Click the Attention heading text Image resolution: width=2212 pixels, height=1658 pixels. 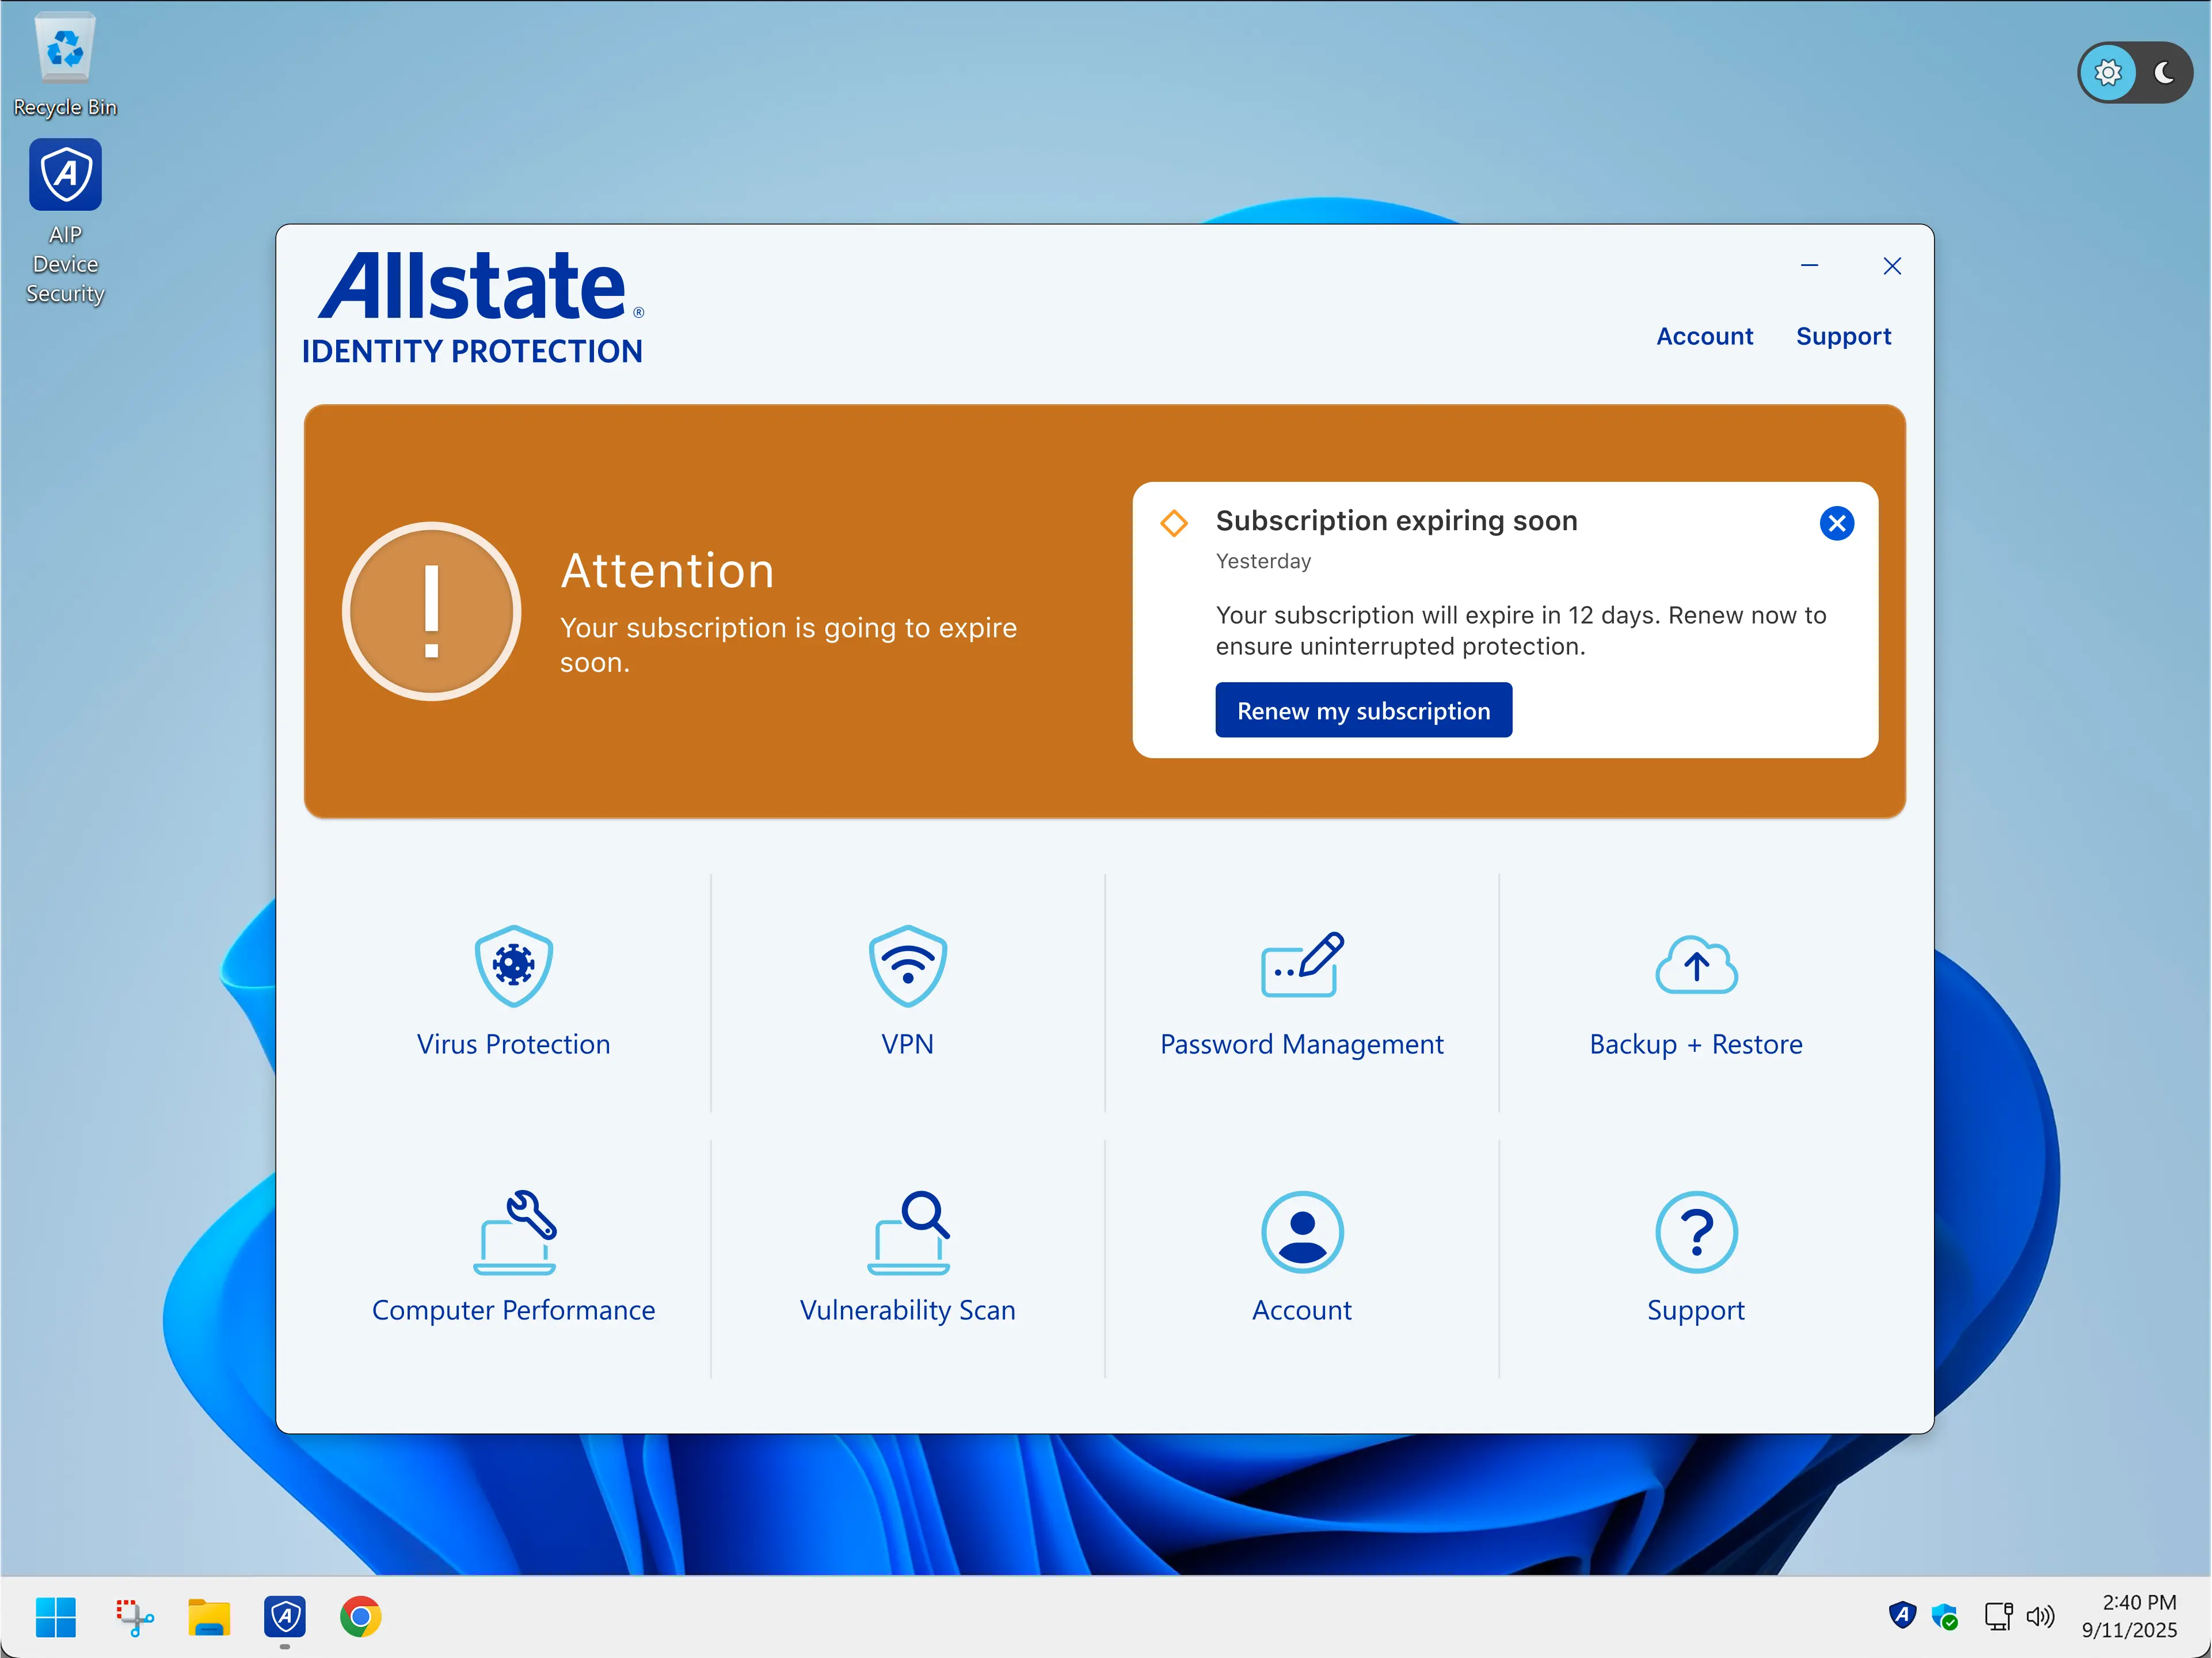(667, 571)
